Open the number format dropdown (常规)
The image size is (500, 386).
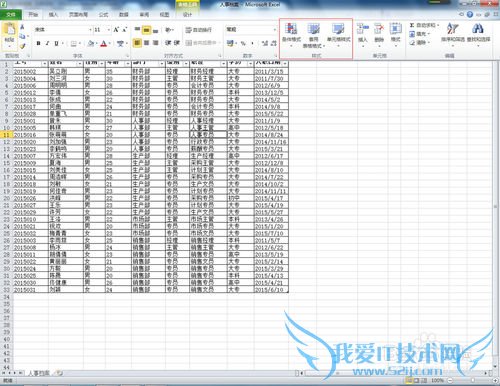(x=275, y=30)
